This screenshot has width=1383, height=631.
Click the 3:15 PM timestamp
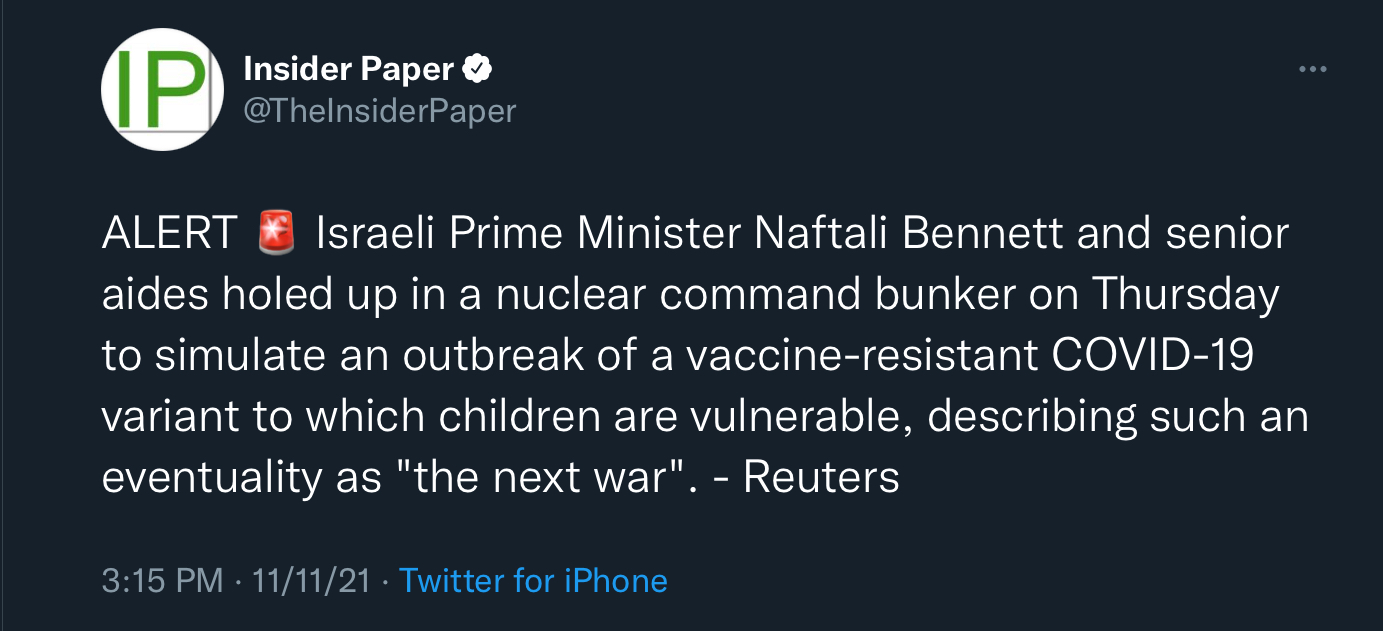pos(163,580)
